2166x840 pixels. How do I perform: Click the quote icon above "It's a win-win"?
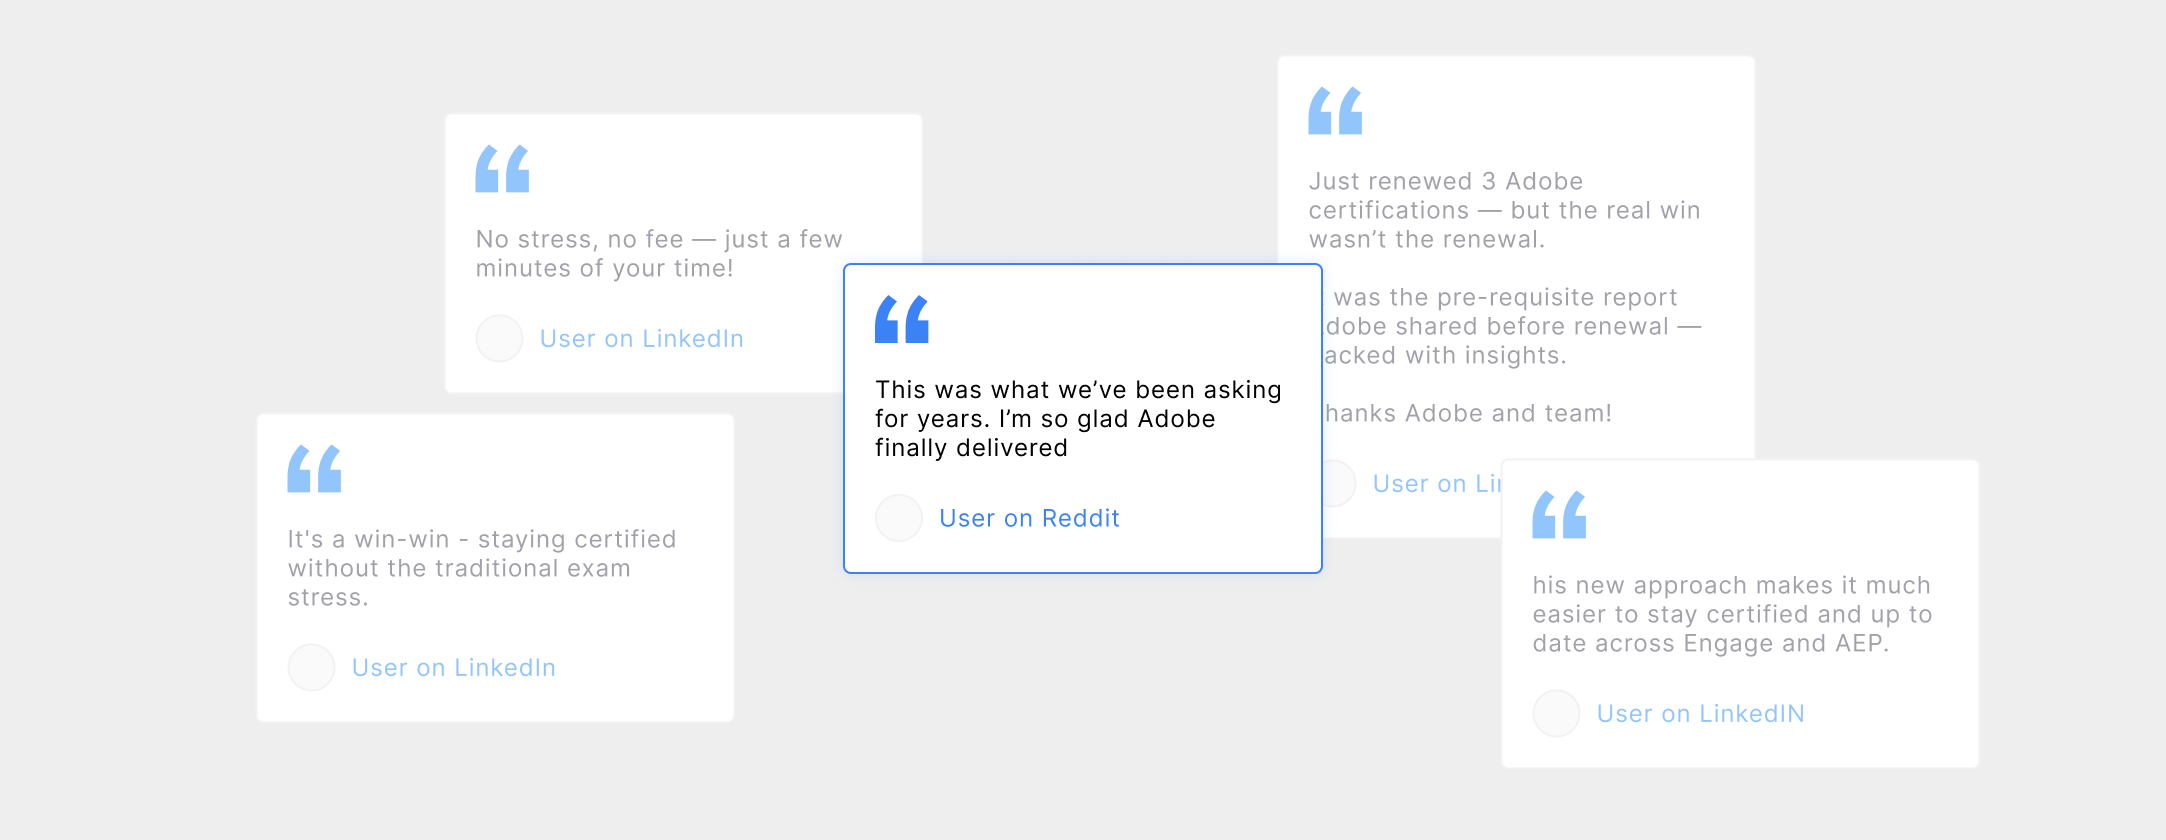(314, 469)
